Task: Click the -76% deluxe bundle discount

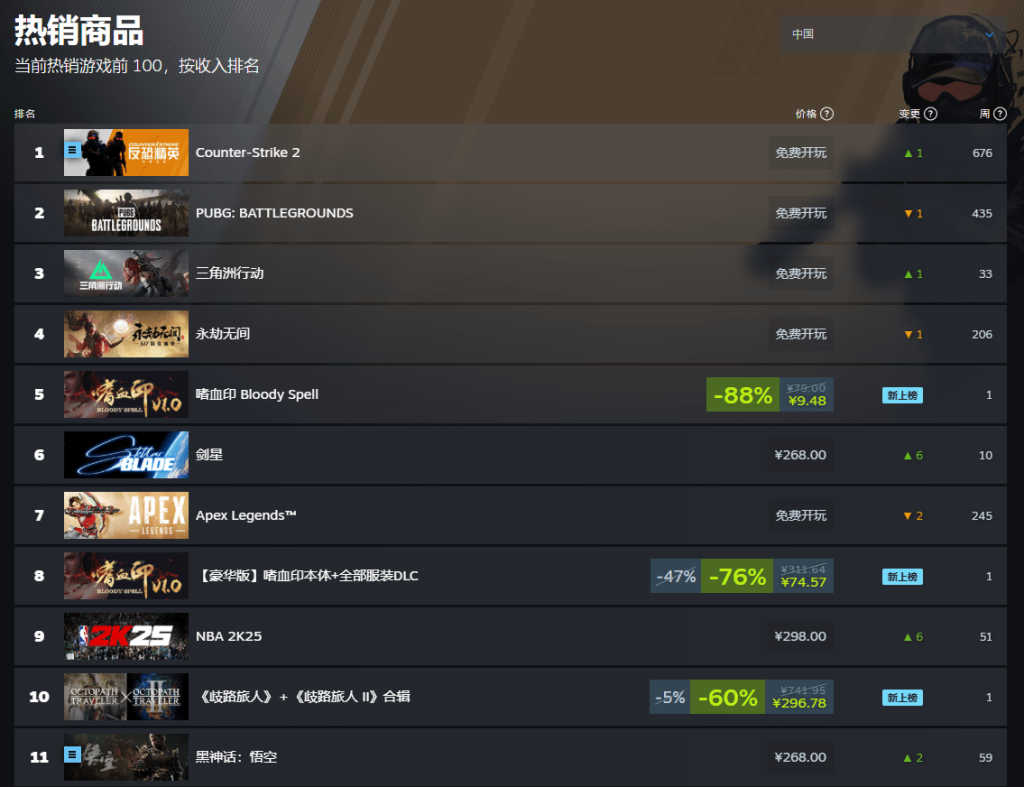Action: [737, 576]
